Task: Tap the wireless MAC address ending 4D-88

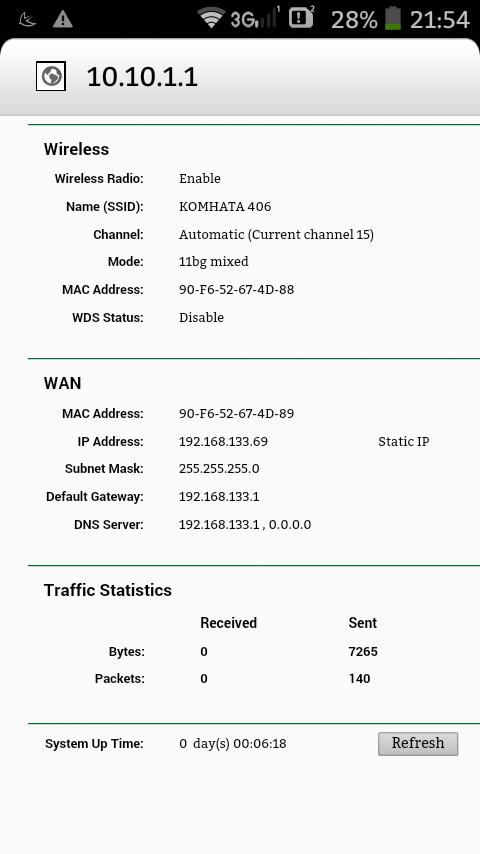Action: pyautogui.click(x=236, y=290)
